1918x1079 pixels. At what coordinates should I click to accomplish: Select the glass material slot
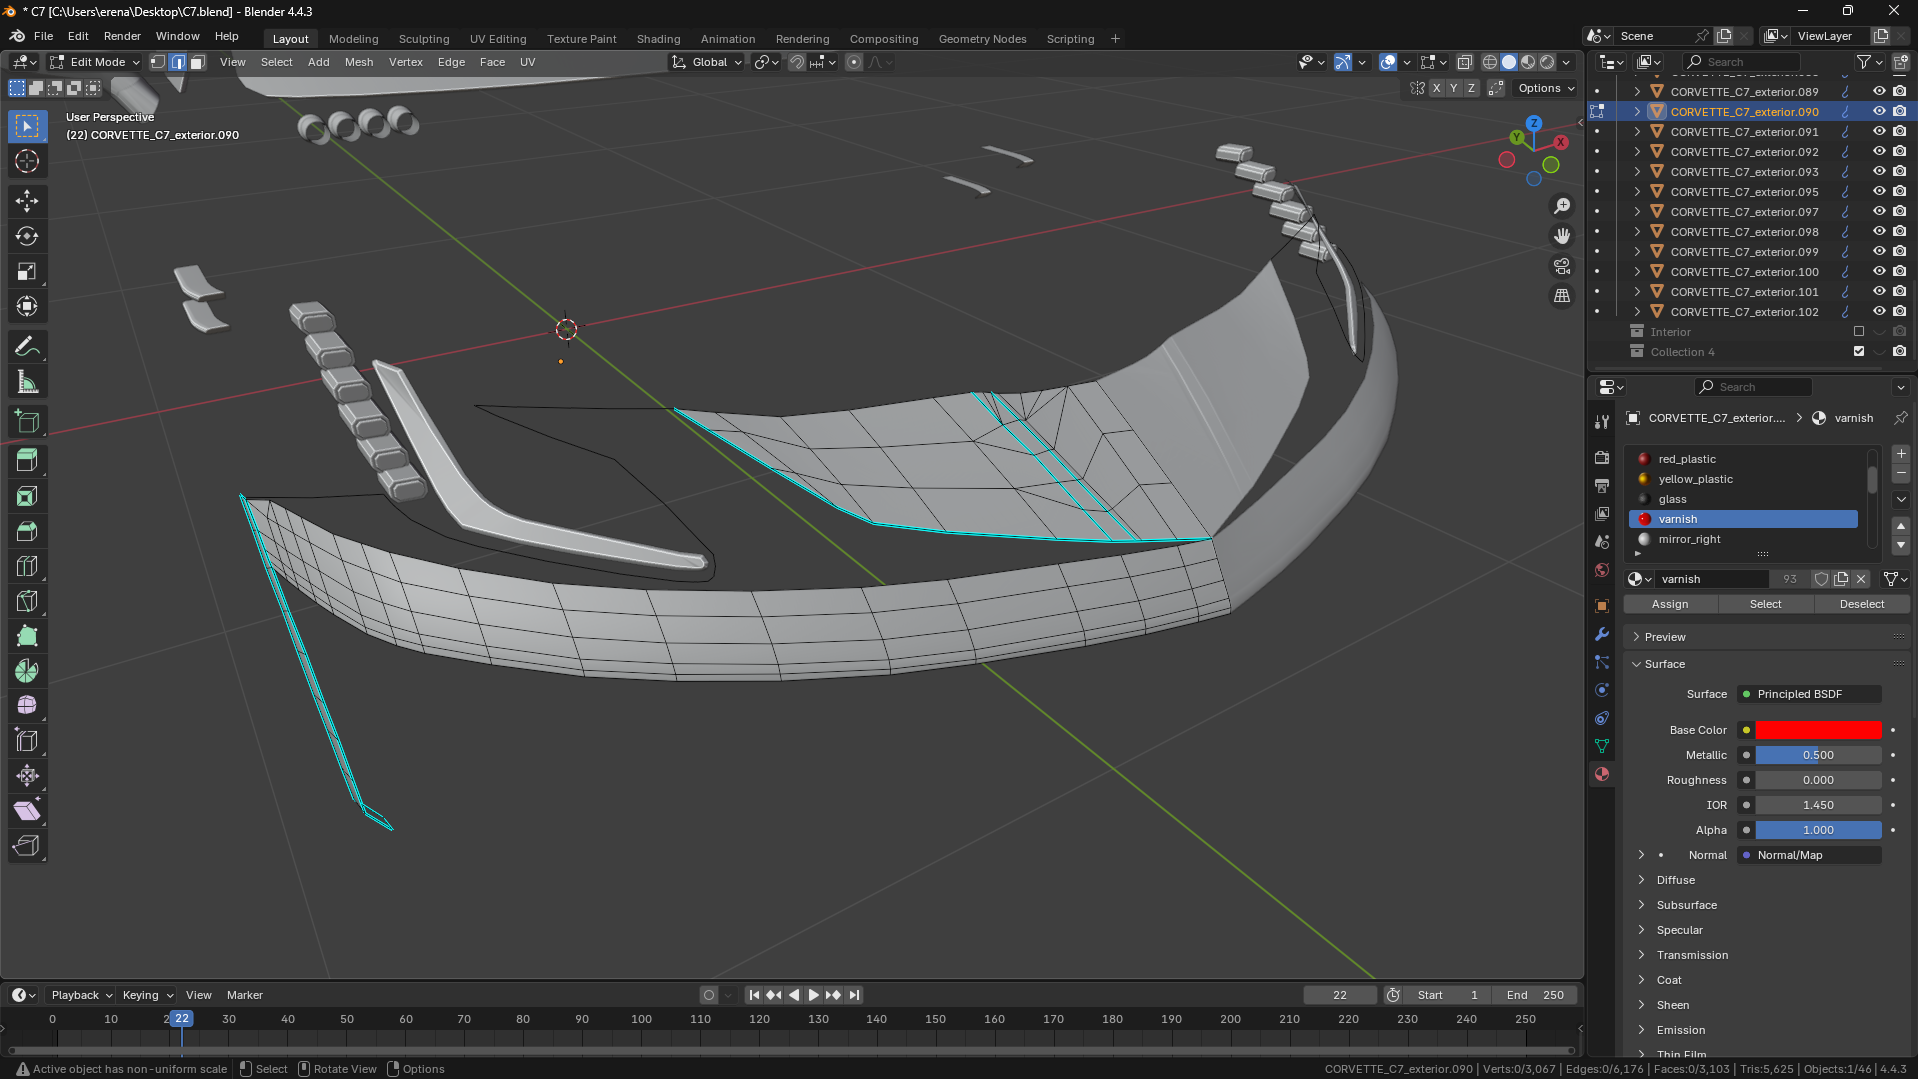1743,499
